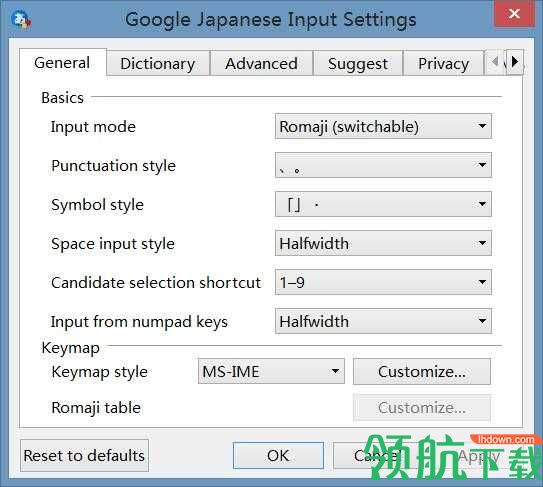Open the Keymap style MS-IME dropdown
The image size is (543, 487).
(271, 372)
